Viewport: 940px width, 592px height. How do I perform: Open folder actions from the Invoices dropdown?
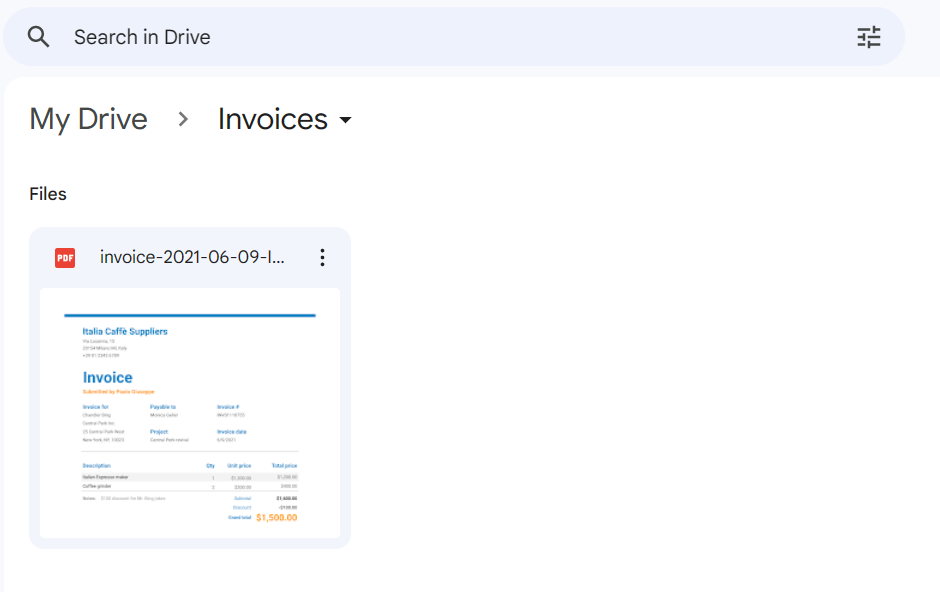click(x=345, y=120)
